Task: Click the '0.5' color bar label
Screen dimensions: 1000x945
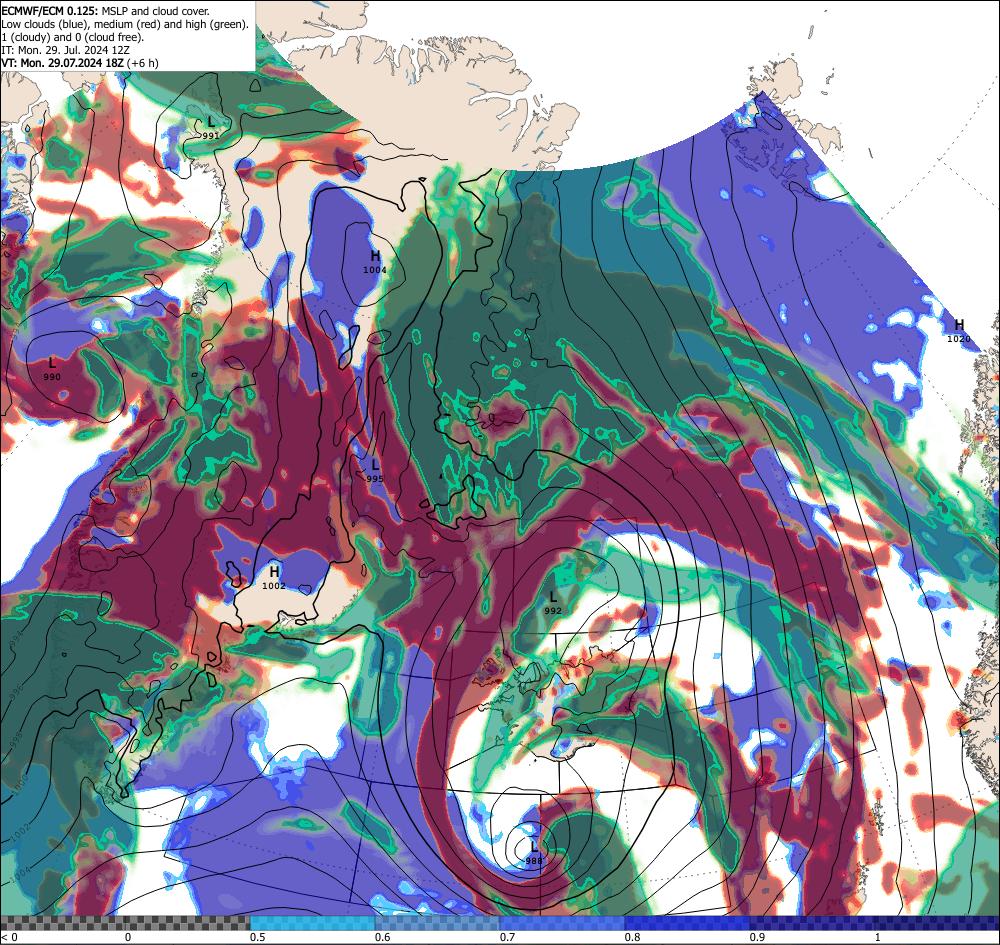Action: (x=258, y=937)
